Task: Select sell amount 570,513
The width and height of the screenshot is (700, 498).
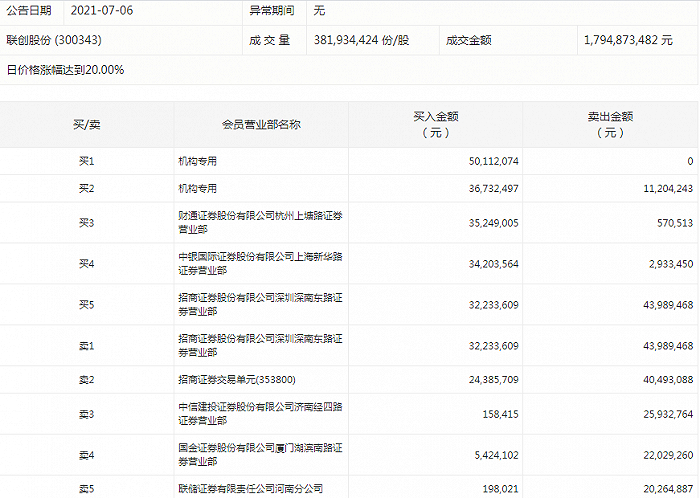Action: tap(675, 223)
